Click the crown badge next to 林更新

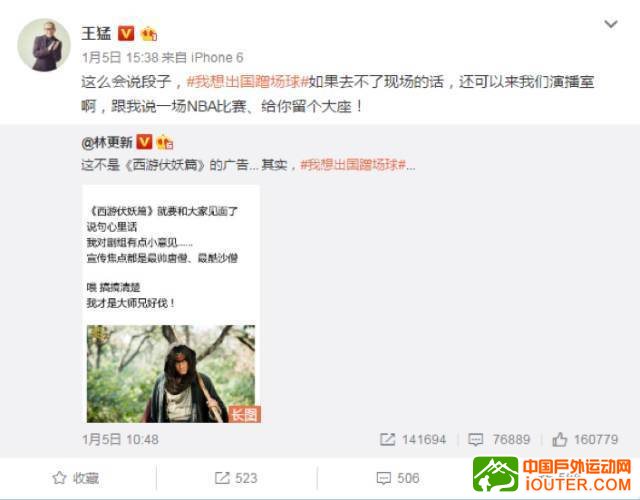(x=165, y=142)
